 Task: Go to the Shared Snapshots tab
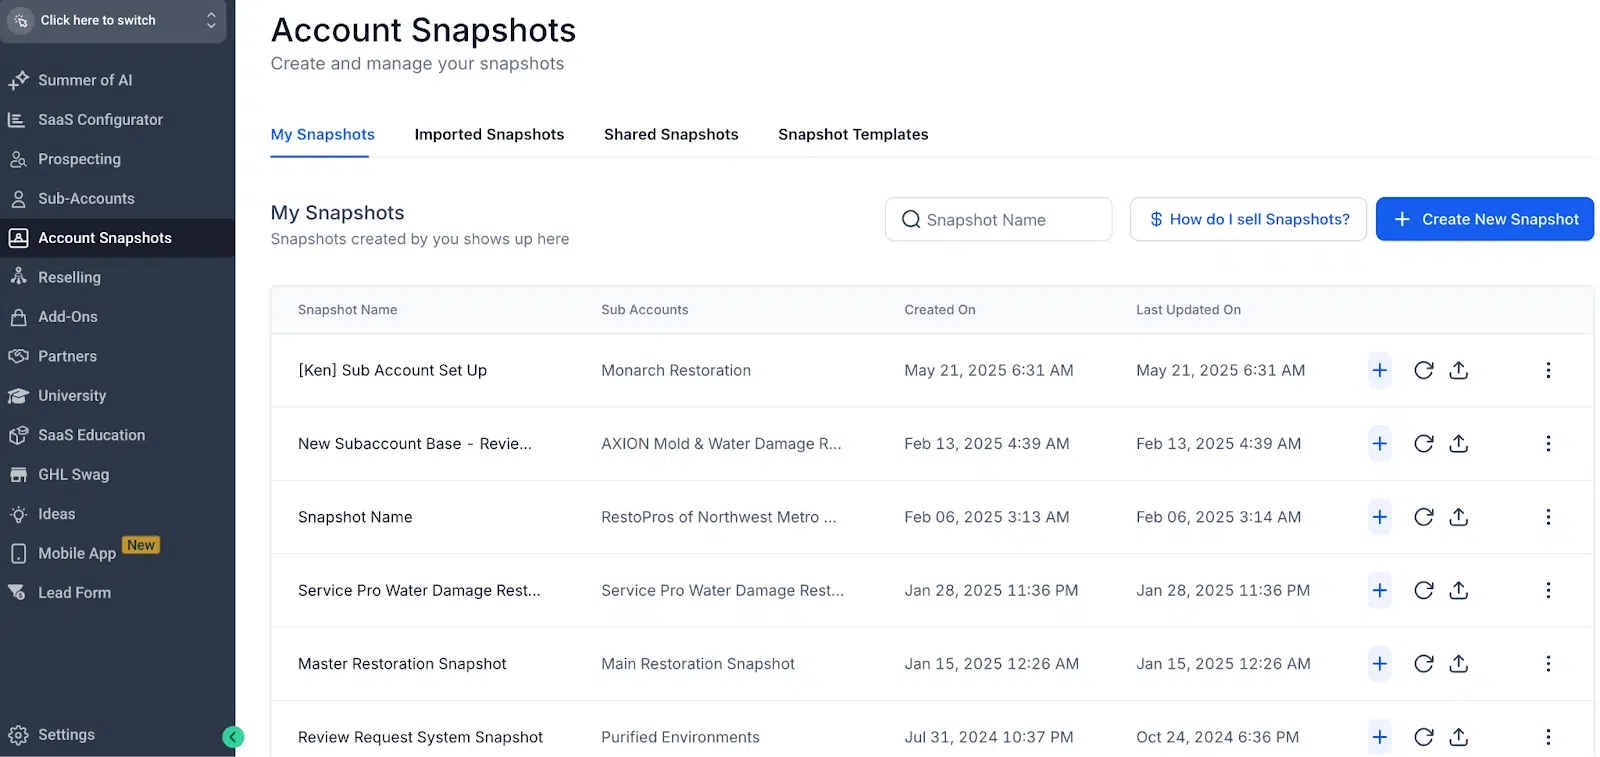coord(671,134)
